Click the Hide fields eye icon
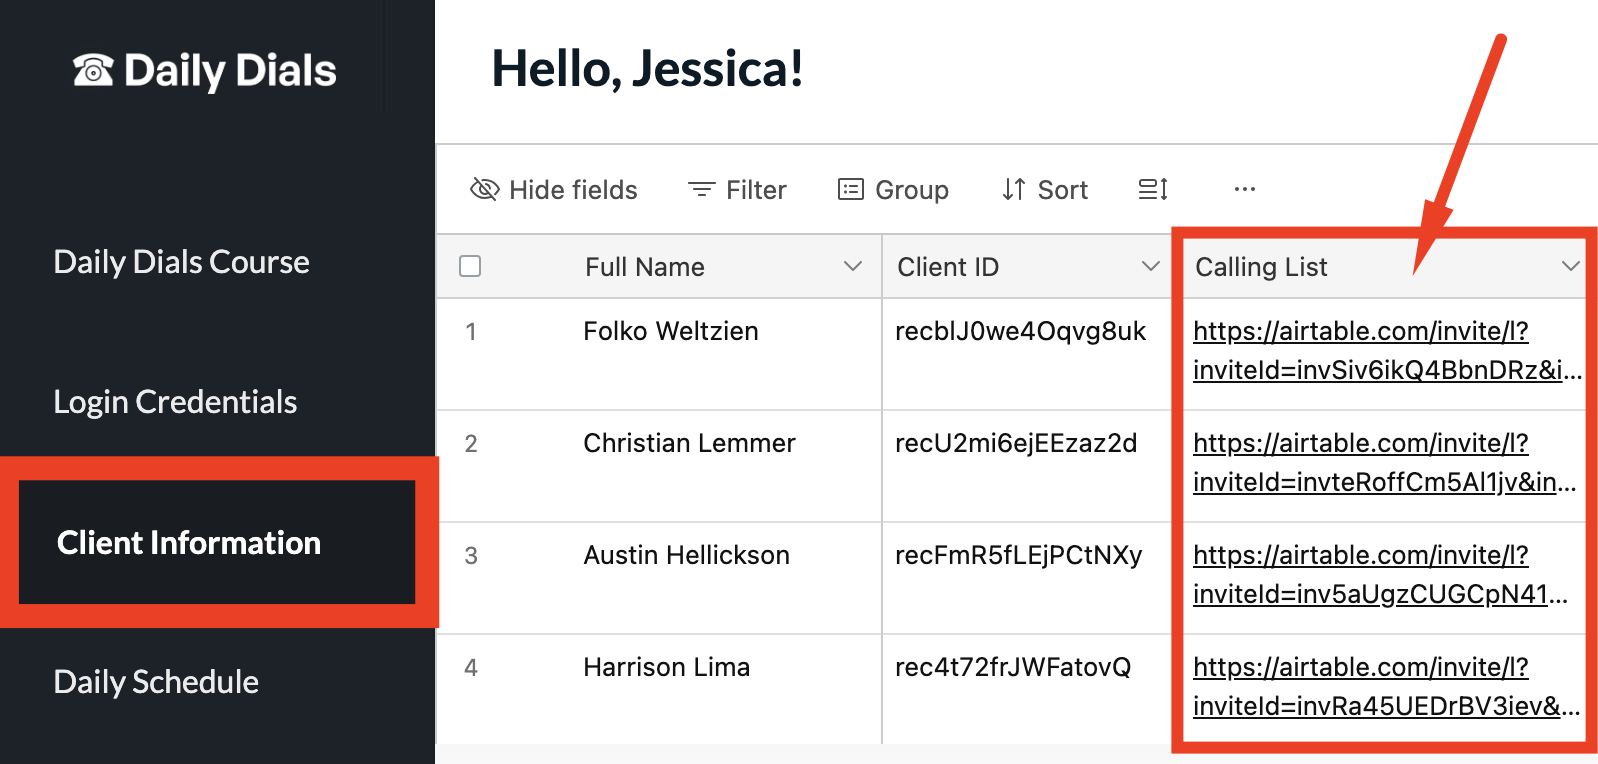 tap(484, 189)
